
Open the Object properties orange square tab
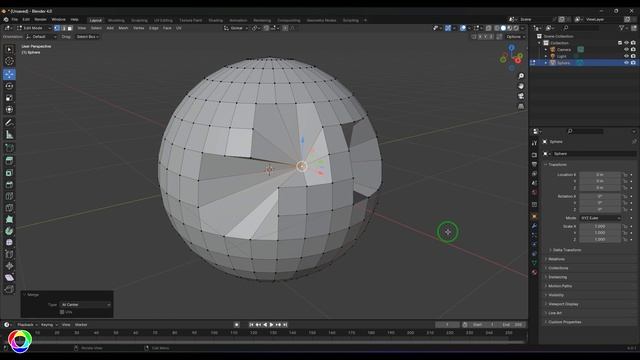[534, 216]
